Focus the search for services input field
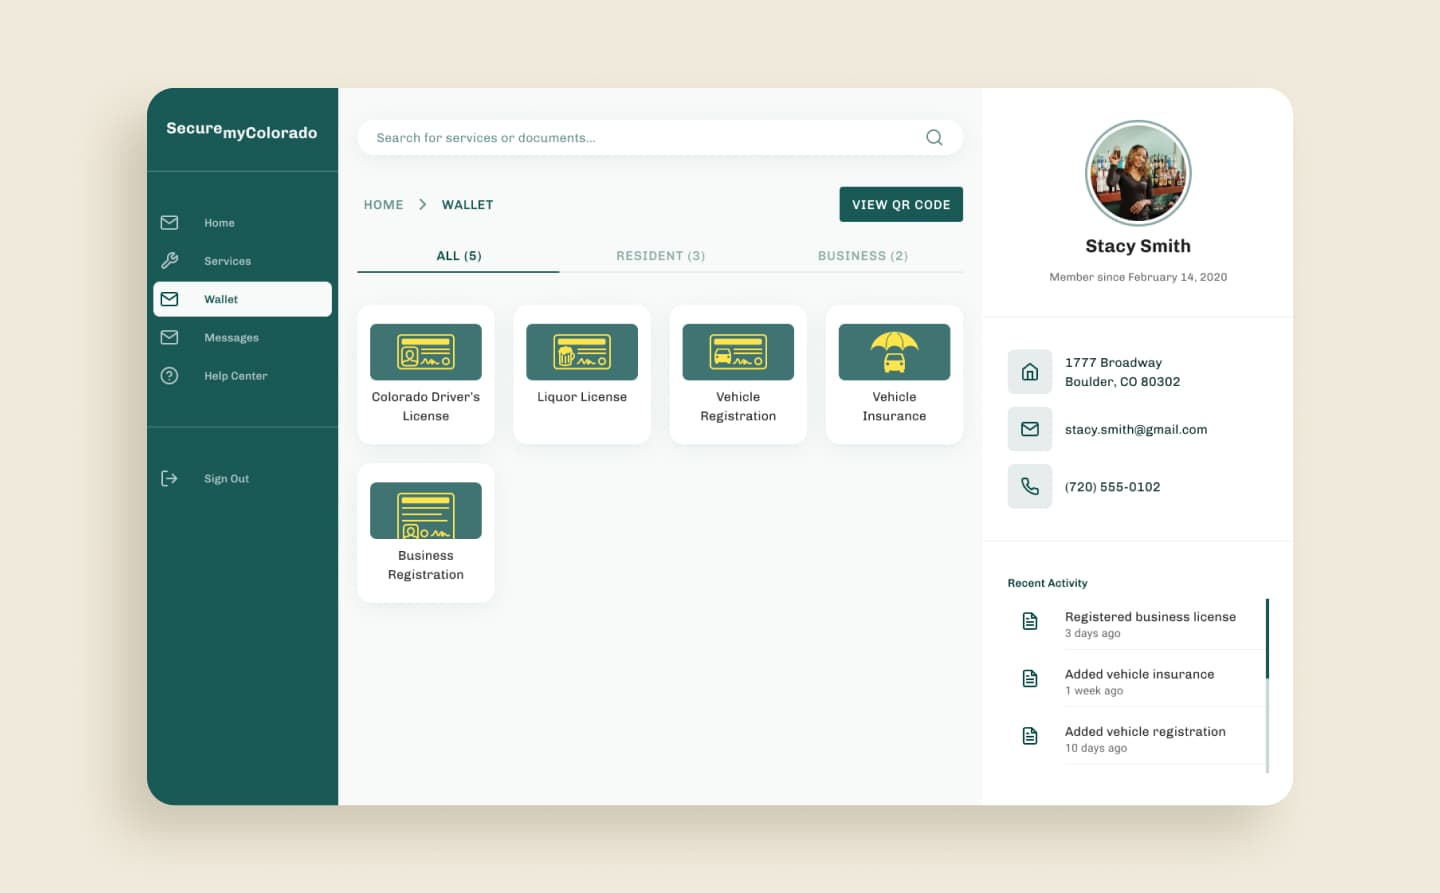The width and height of the screenshot is (1440, 893). pos(640,138)
